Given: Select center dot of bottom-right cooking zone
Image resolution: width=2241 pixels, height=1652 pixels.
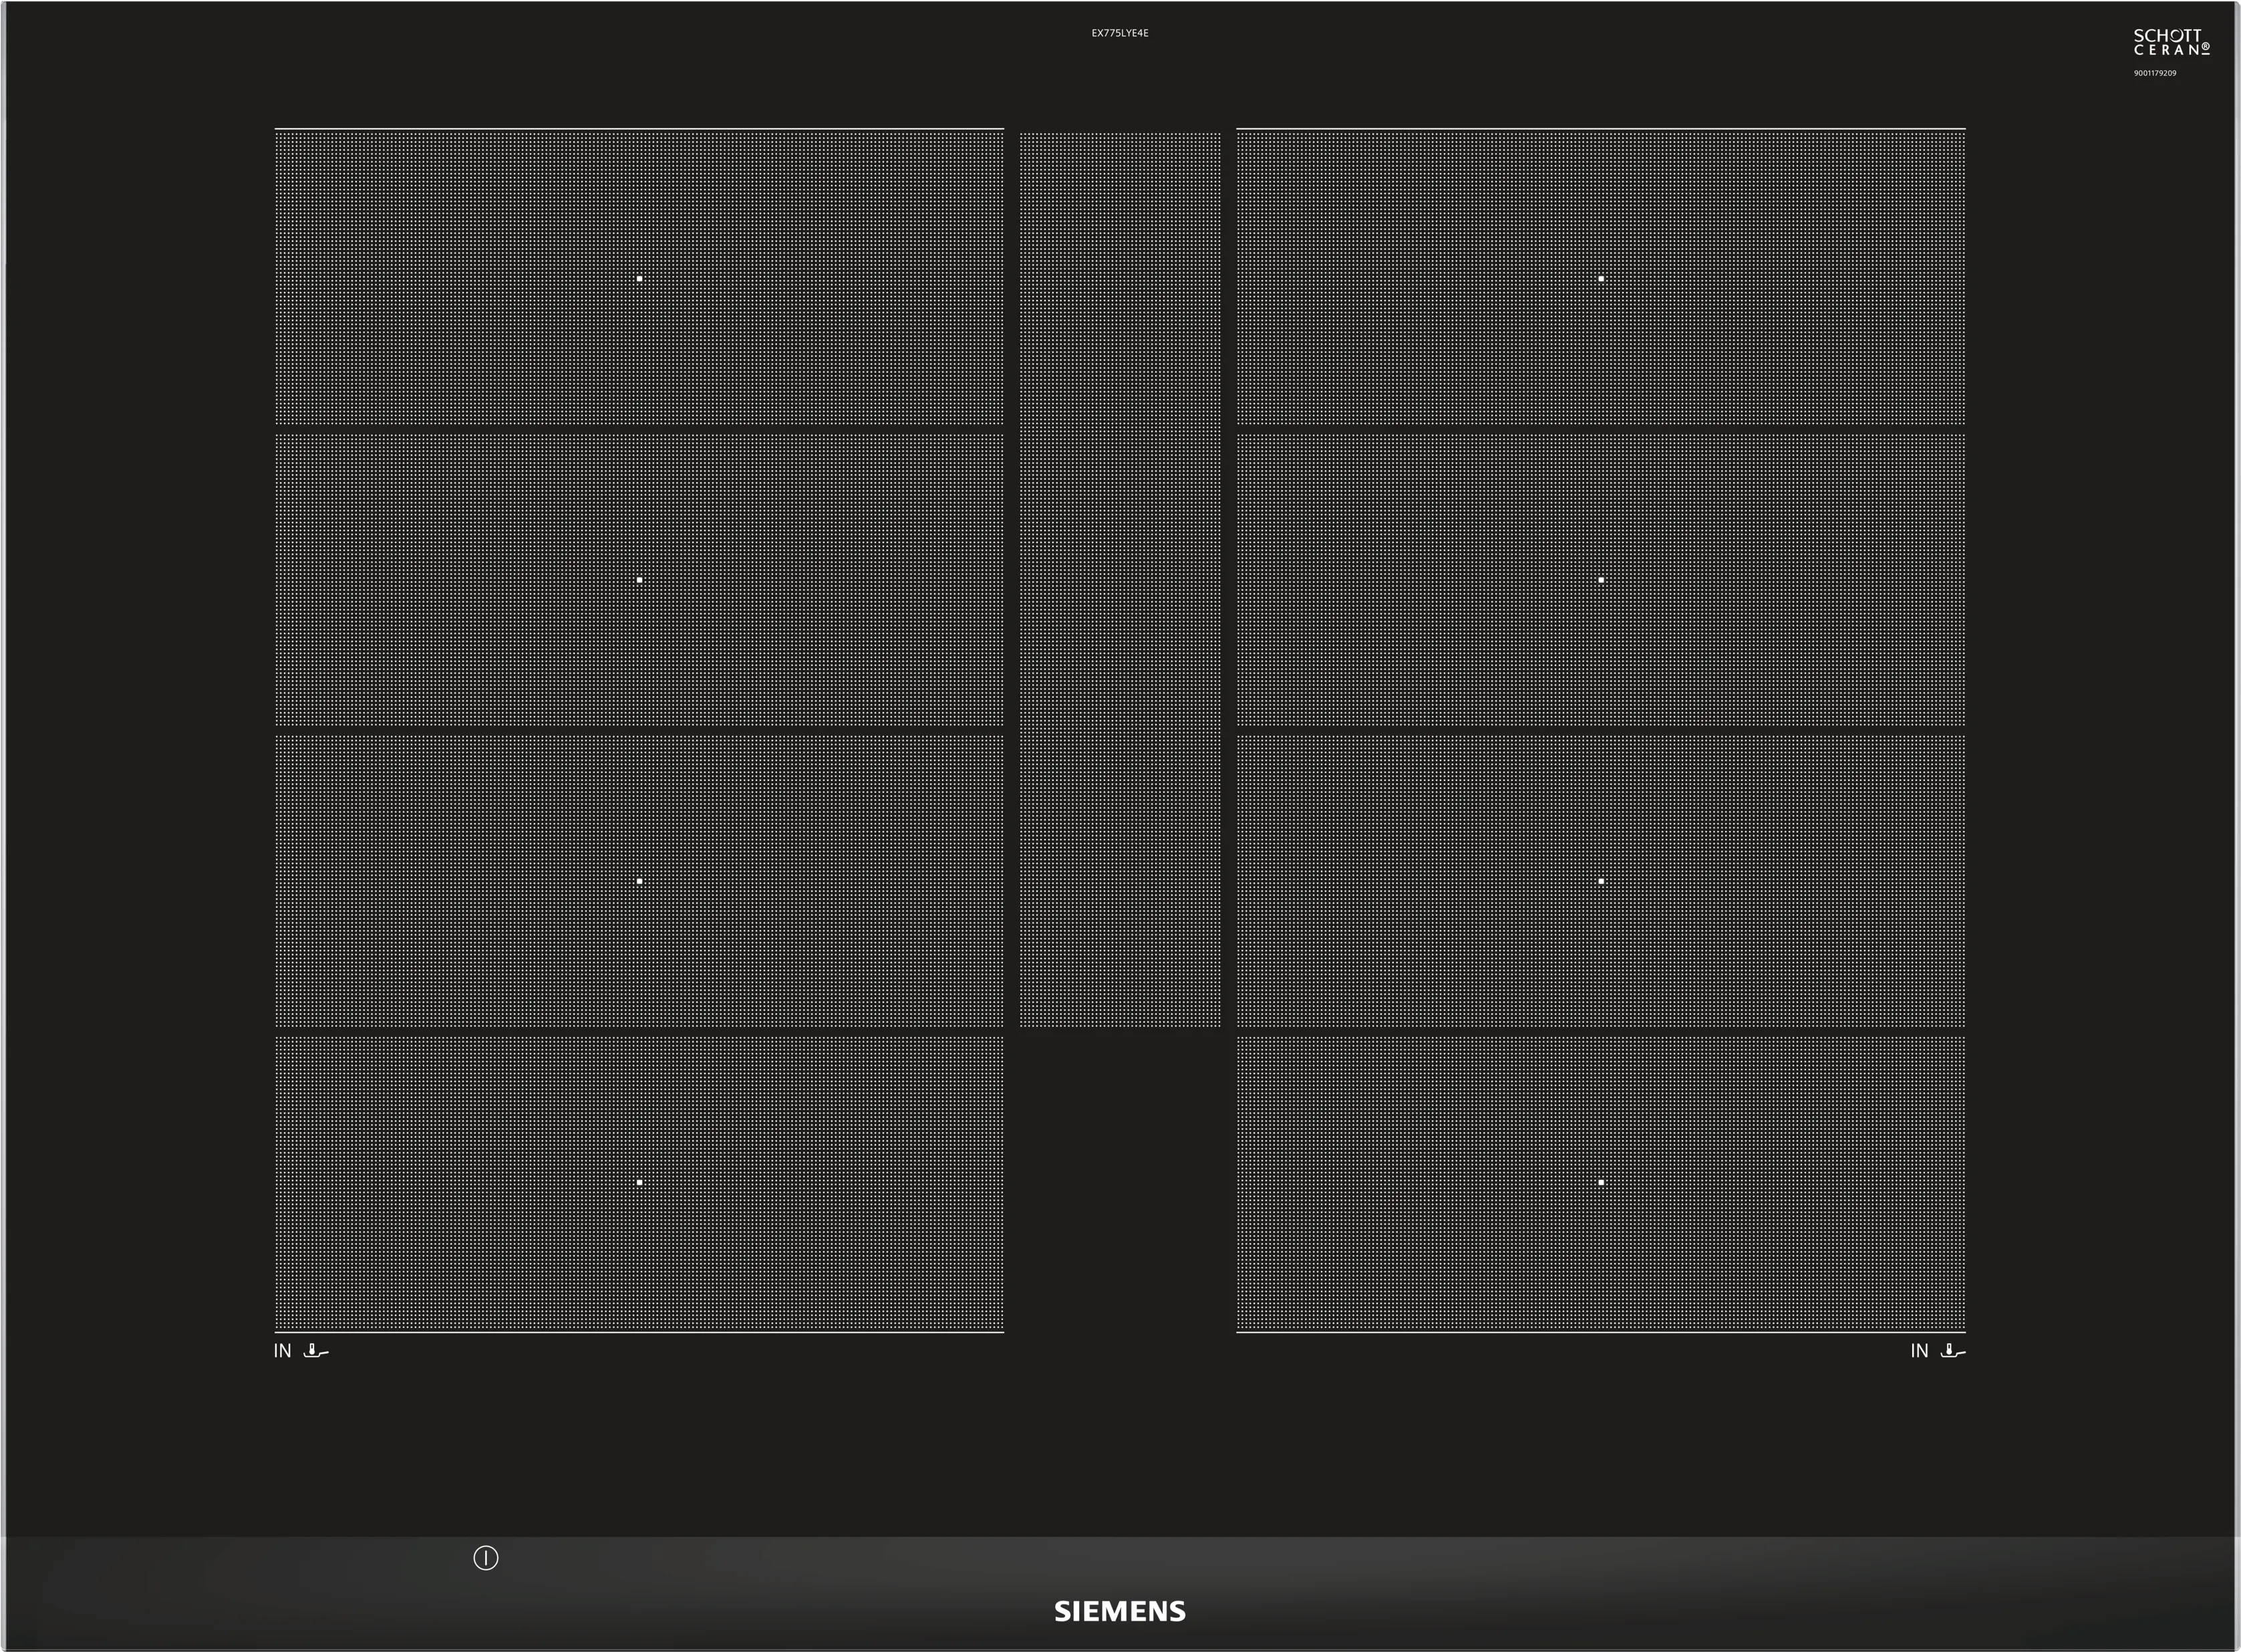Looking at the screenshot, I should [1601, 1182].
